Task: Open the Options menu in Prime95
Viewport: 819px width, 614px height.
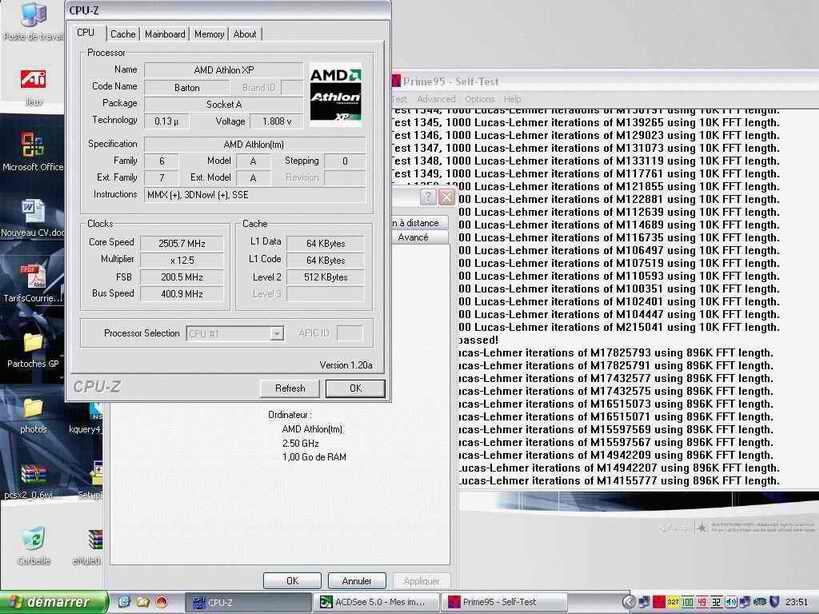Action: 479,99
